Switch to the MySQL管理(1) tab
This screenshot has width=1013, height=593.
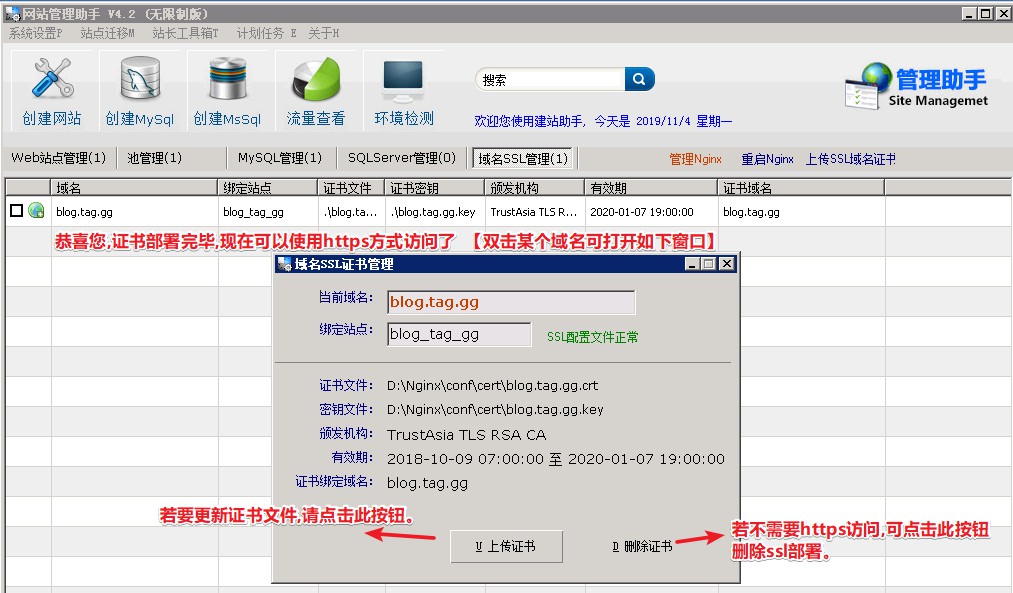click(280, 158)
